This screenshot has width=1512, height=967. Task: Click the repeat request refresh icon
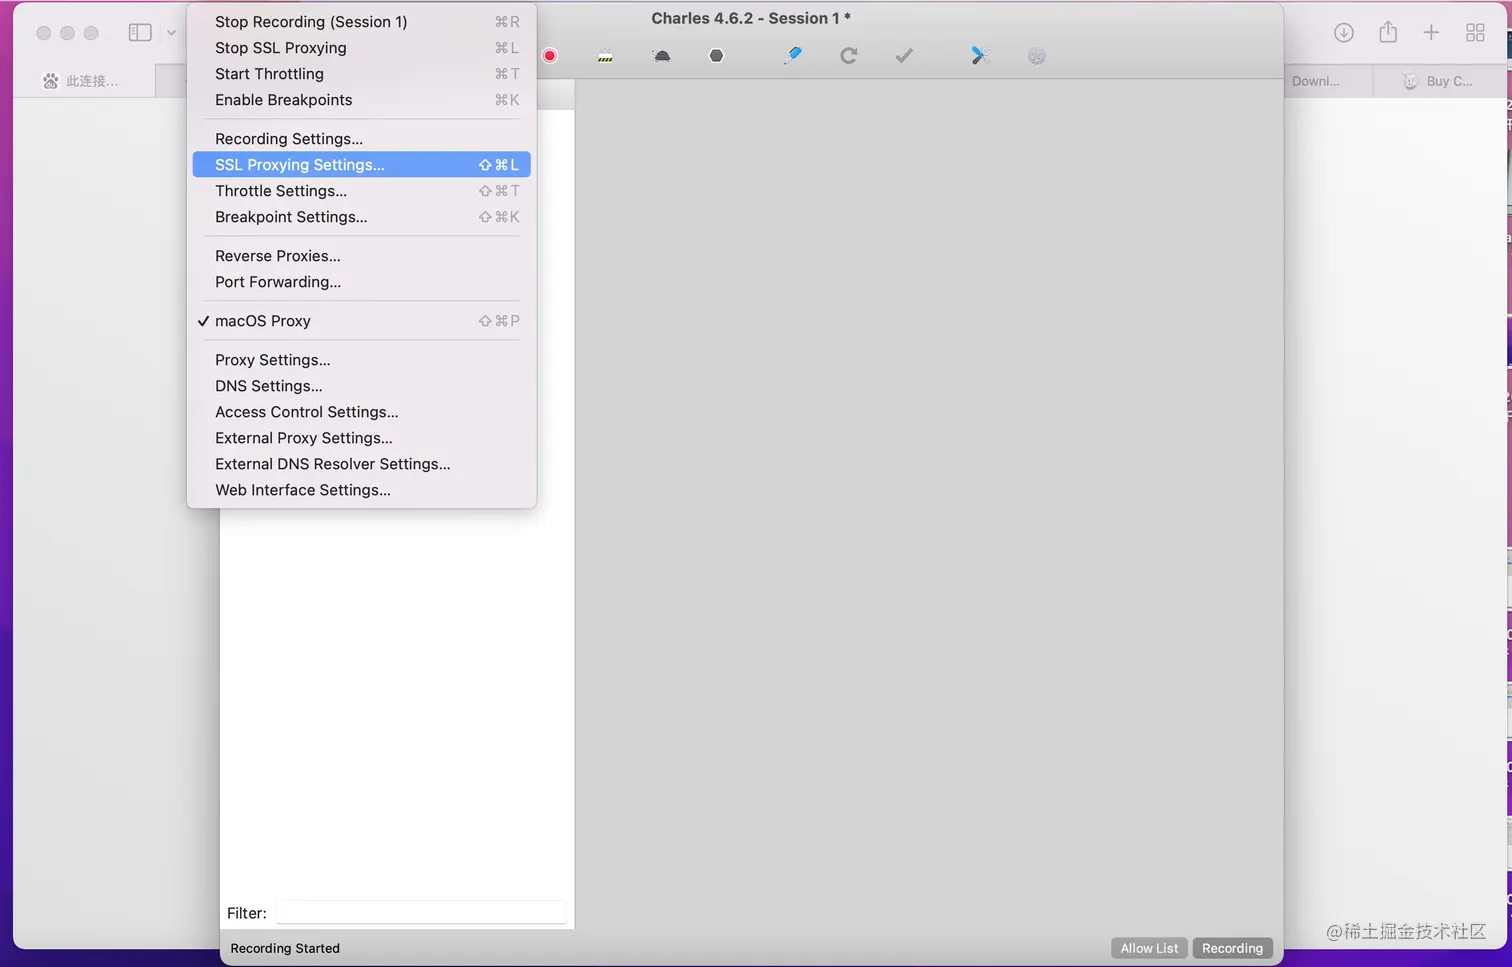pos(849,56)
